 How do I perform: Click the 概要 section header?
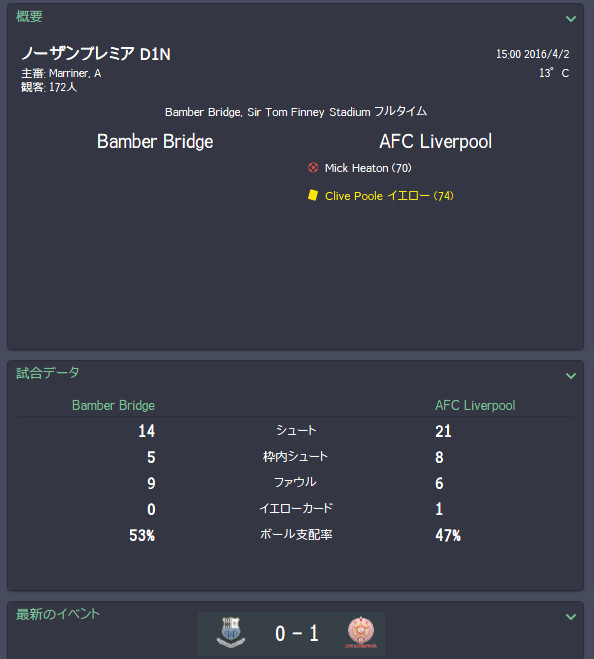(29, 16)
